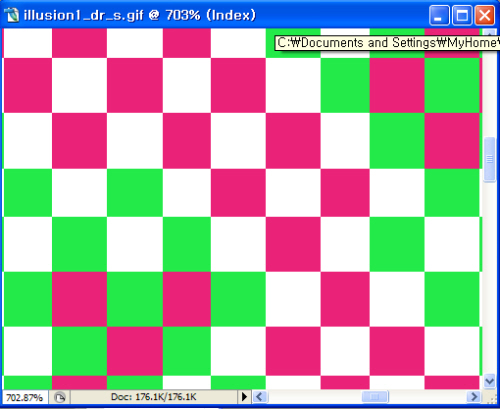Image resolution: width=500 pixels, height=409 pixels.
Task: Maximize the illusion1_dr_s.gif document window
Action: (462, 15)
